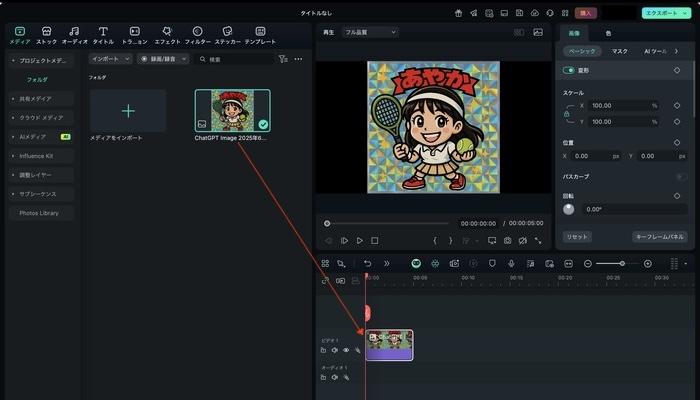Click the voiceover microphone icon in timeline toolbar
The width and height of the screenshot is (700, 400).
[x=510, y=264]
